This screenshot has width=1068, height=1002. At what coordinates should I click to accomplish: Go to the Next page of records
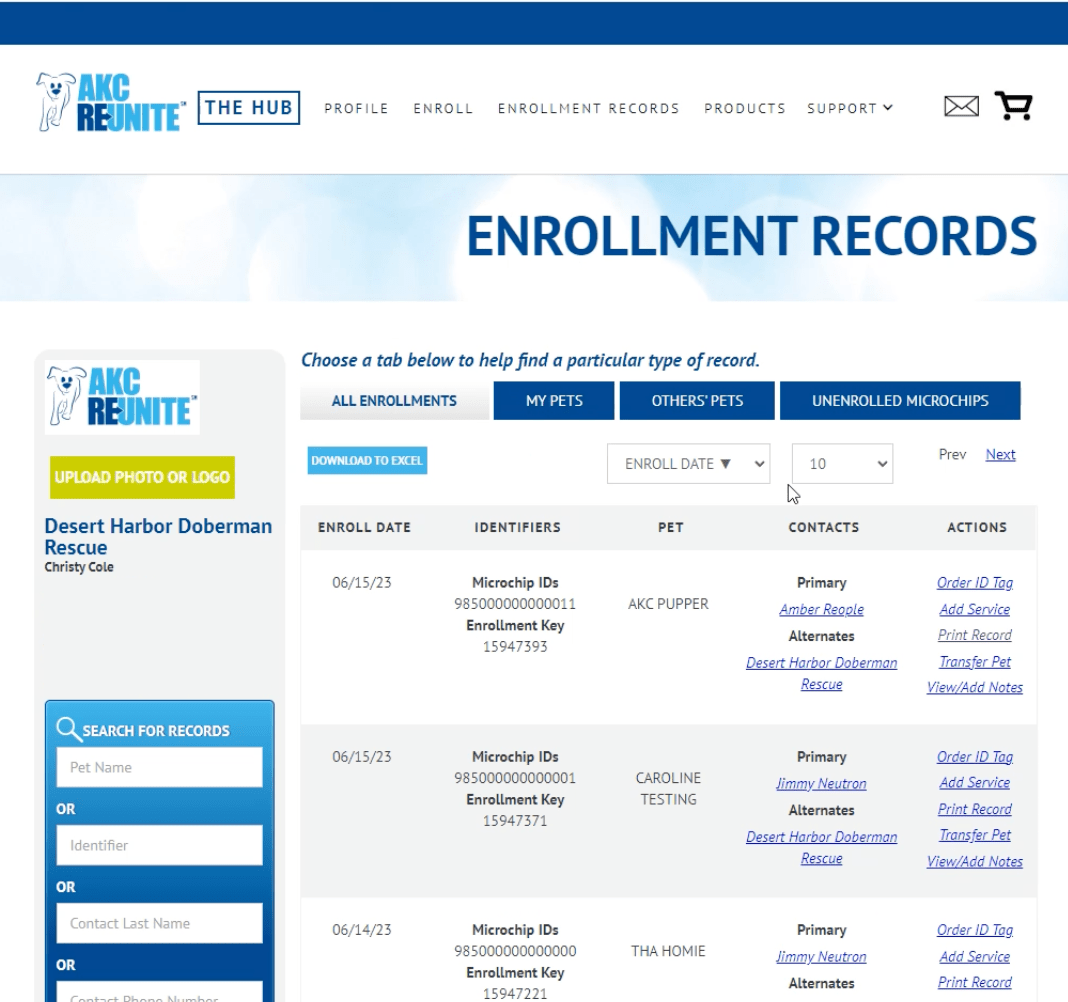pos(999,453)
